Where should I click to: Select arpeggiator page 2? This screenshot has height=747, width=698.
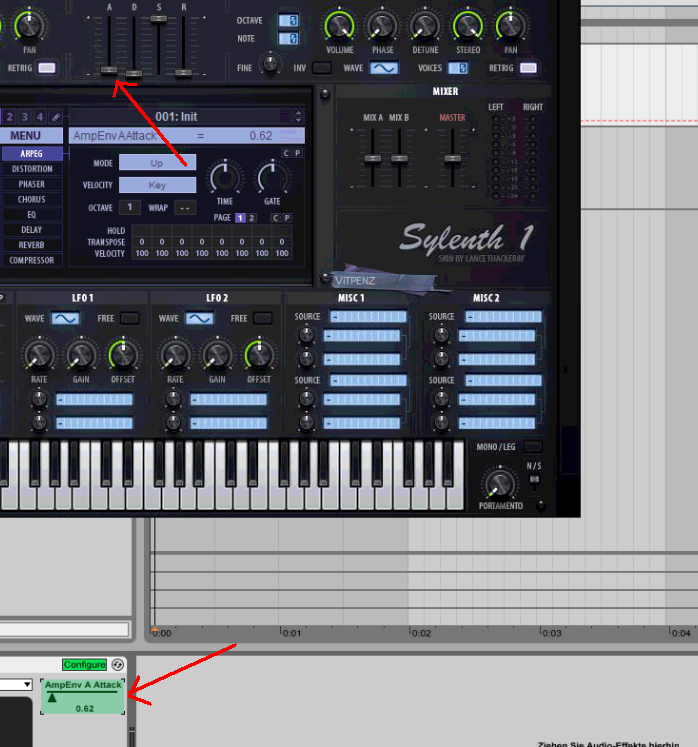pos(252,218)
